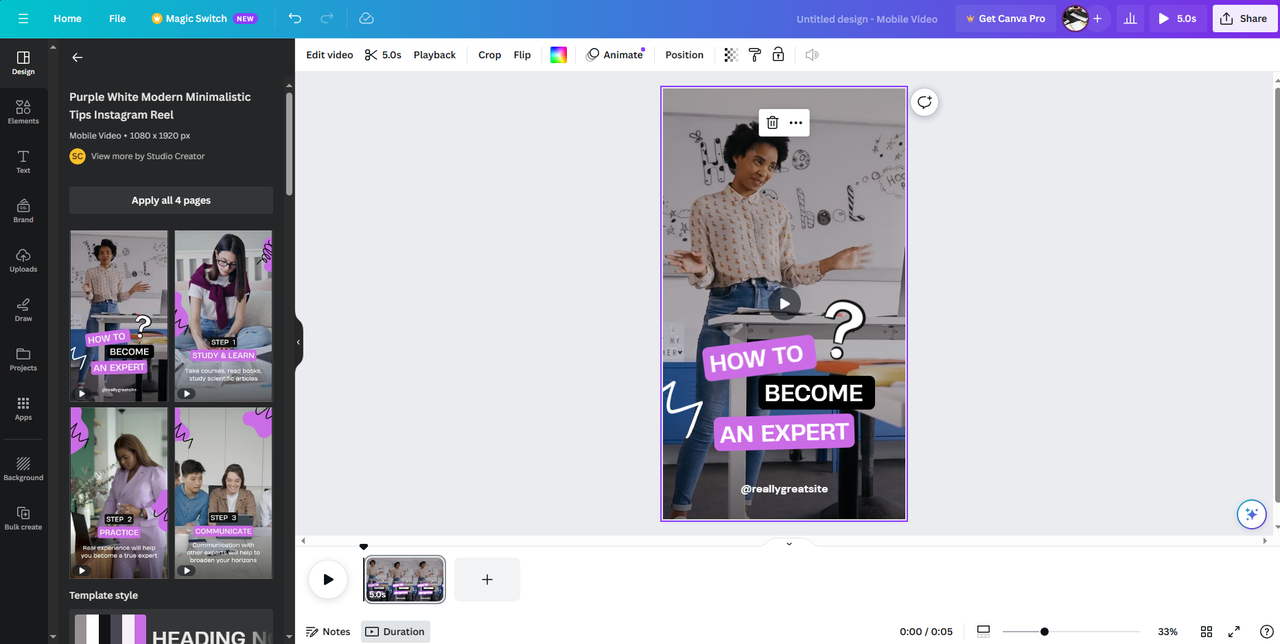Select the template style color palette

(171, 627)
